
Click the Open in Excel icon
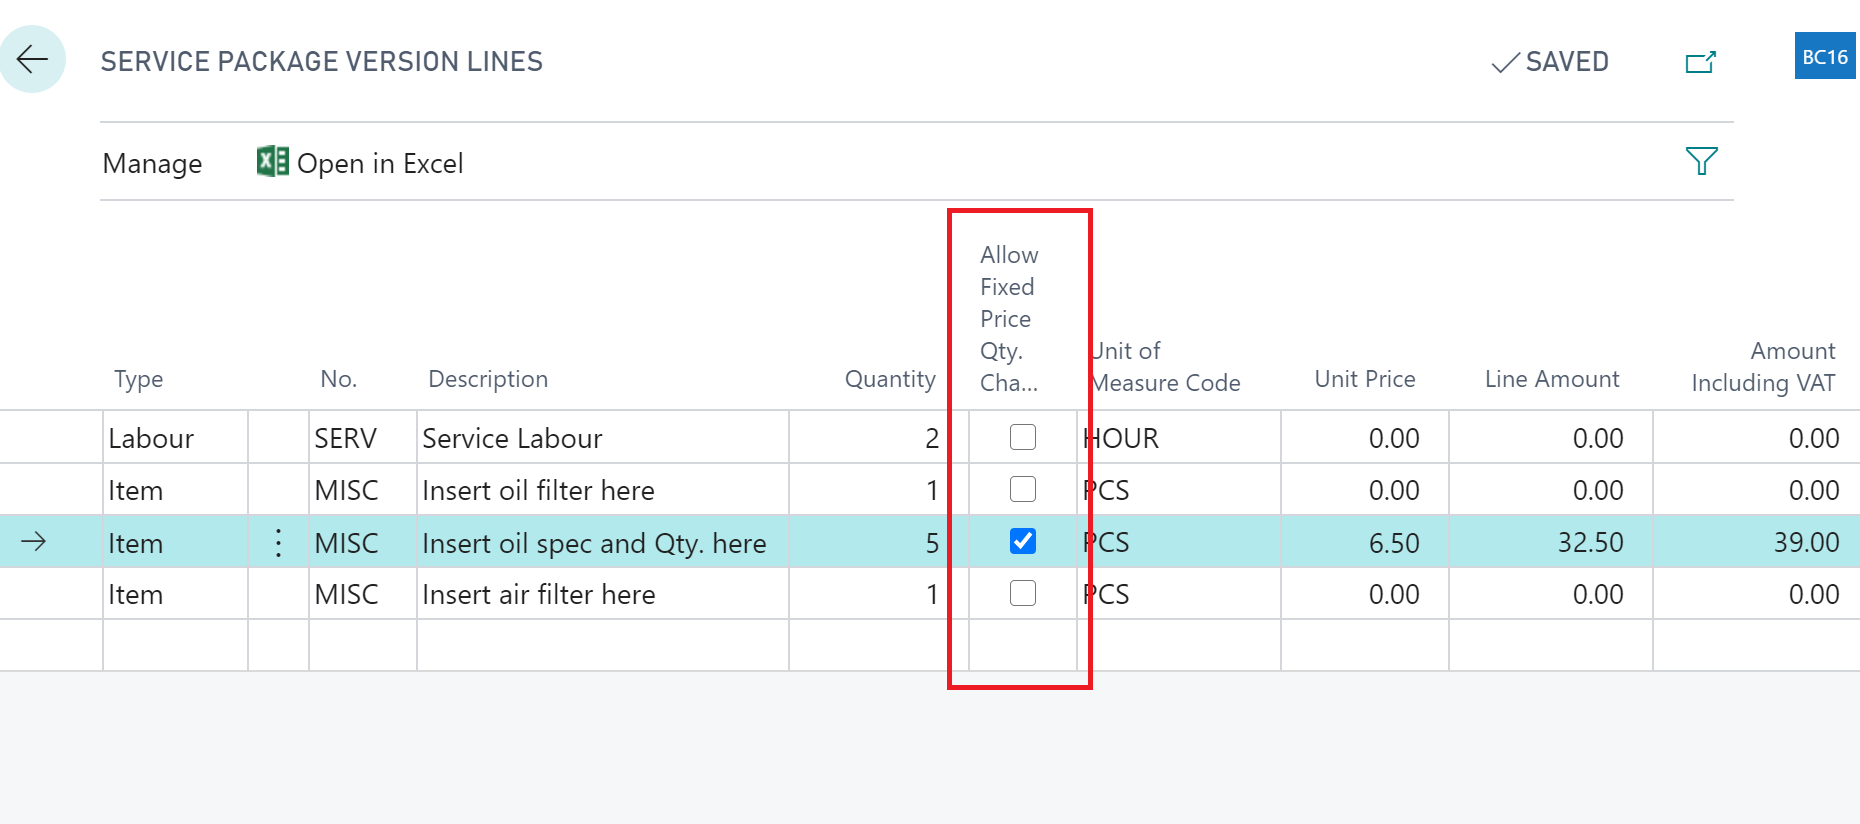272,163
